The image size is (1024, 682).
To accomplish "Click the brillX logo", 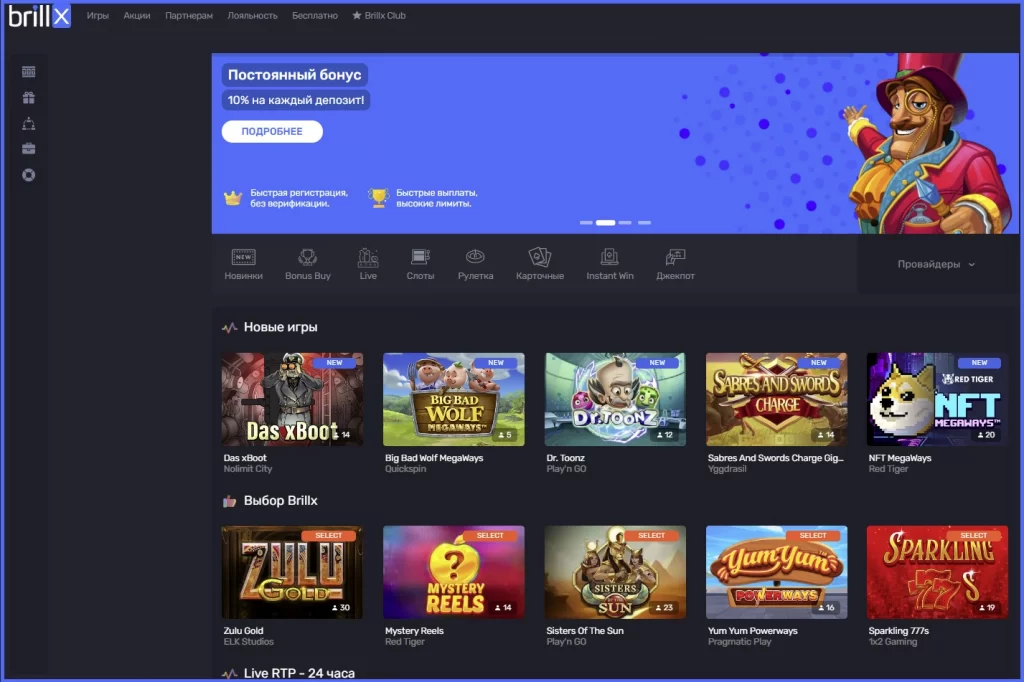I will coord(38,16).
